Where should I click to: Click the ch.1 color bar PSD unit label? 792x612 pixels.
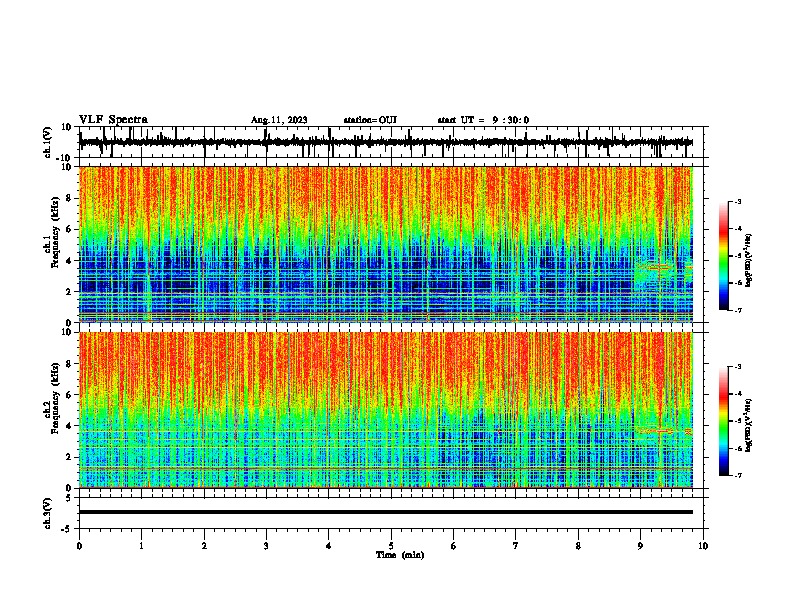[x=748, y=260]
